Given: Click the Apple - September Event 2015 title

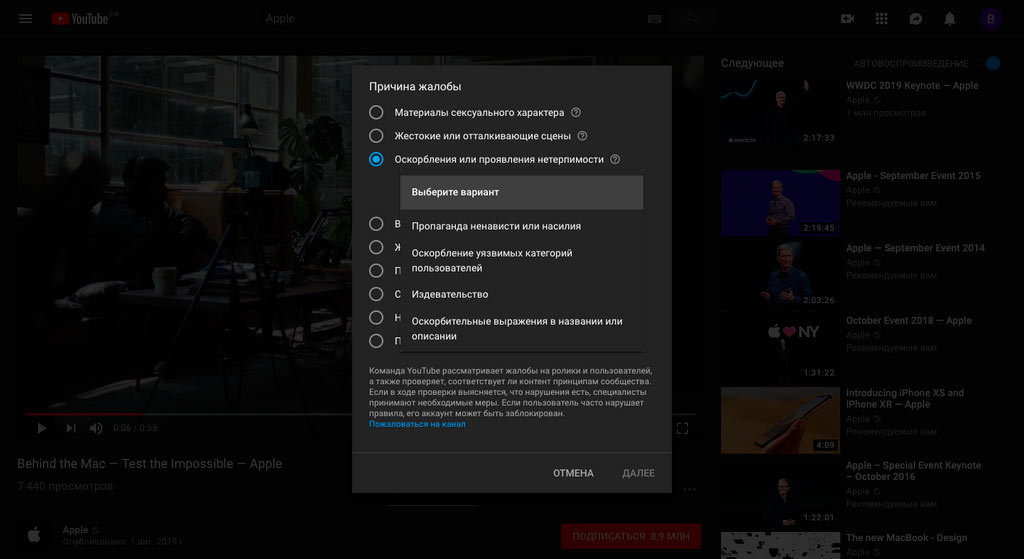Looking at the screenshot, I should coord(913,176).
